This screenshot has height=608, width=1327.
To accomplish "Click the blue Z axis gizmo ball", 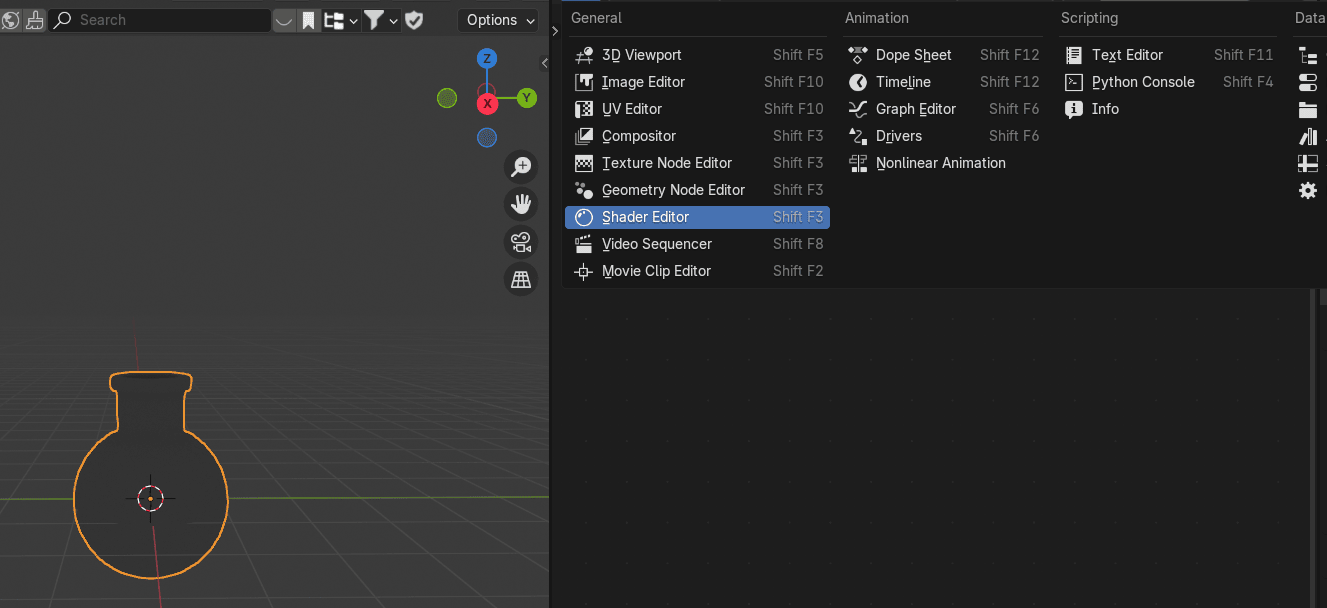I will [487, 59].
